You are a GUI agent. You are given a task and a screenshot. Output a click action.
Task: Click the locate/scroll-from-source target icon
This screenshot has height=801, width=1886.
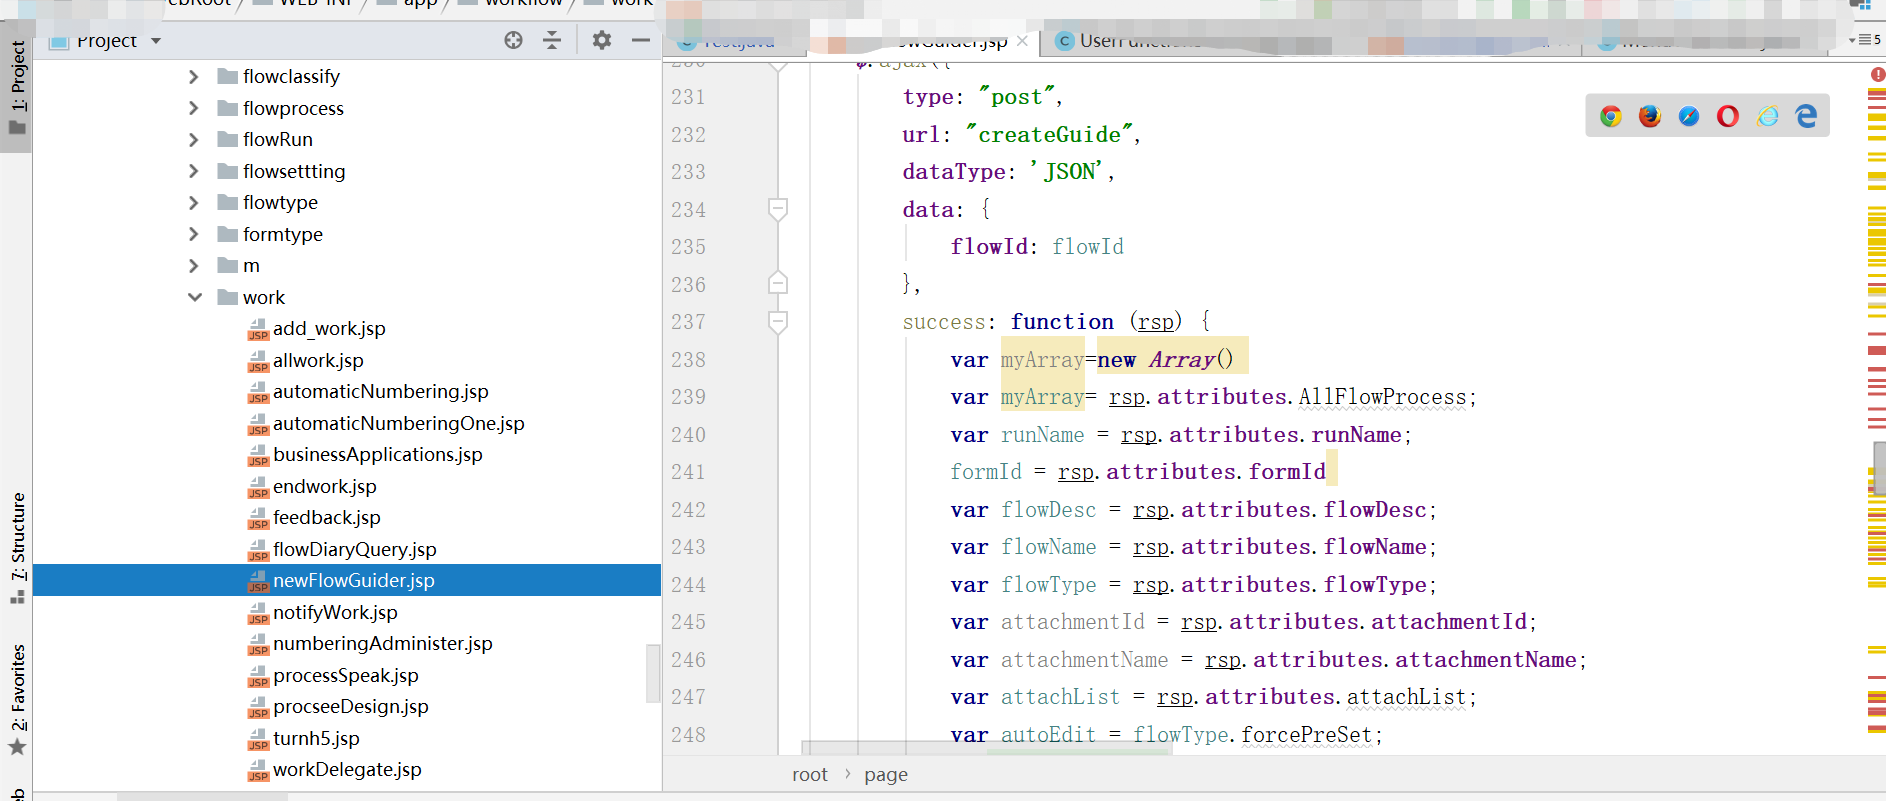click(513, 40)
